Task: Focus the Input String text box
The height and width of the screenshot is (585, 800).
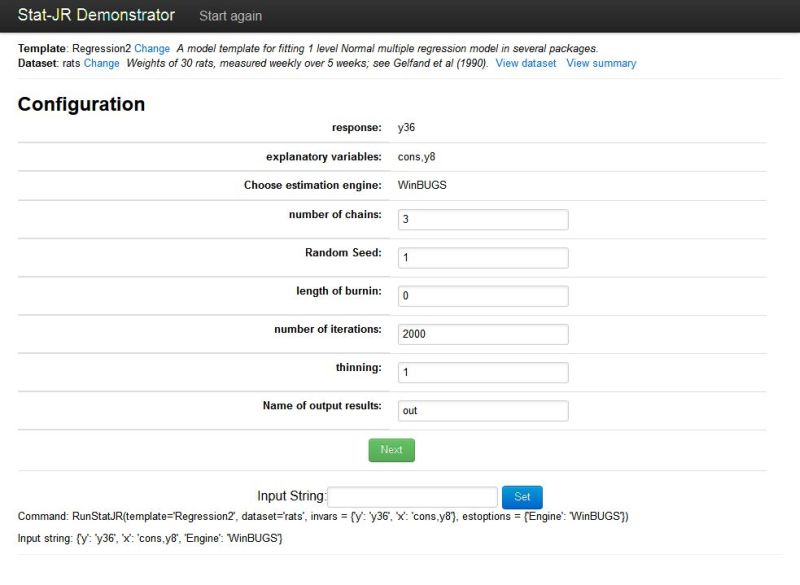Action: (412, 497)
